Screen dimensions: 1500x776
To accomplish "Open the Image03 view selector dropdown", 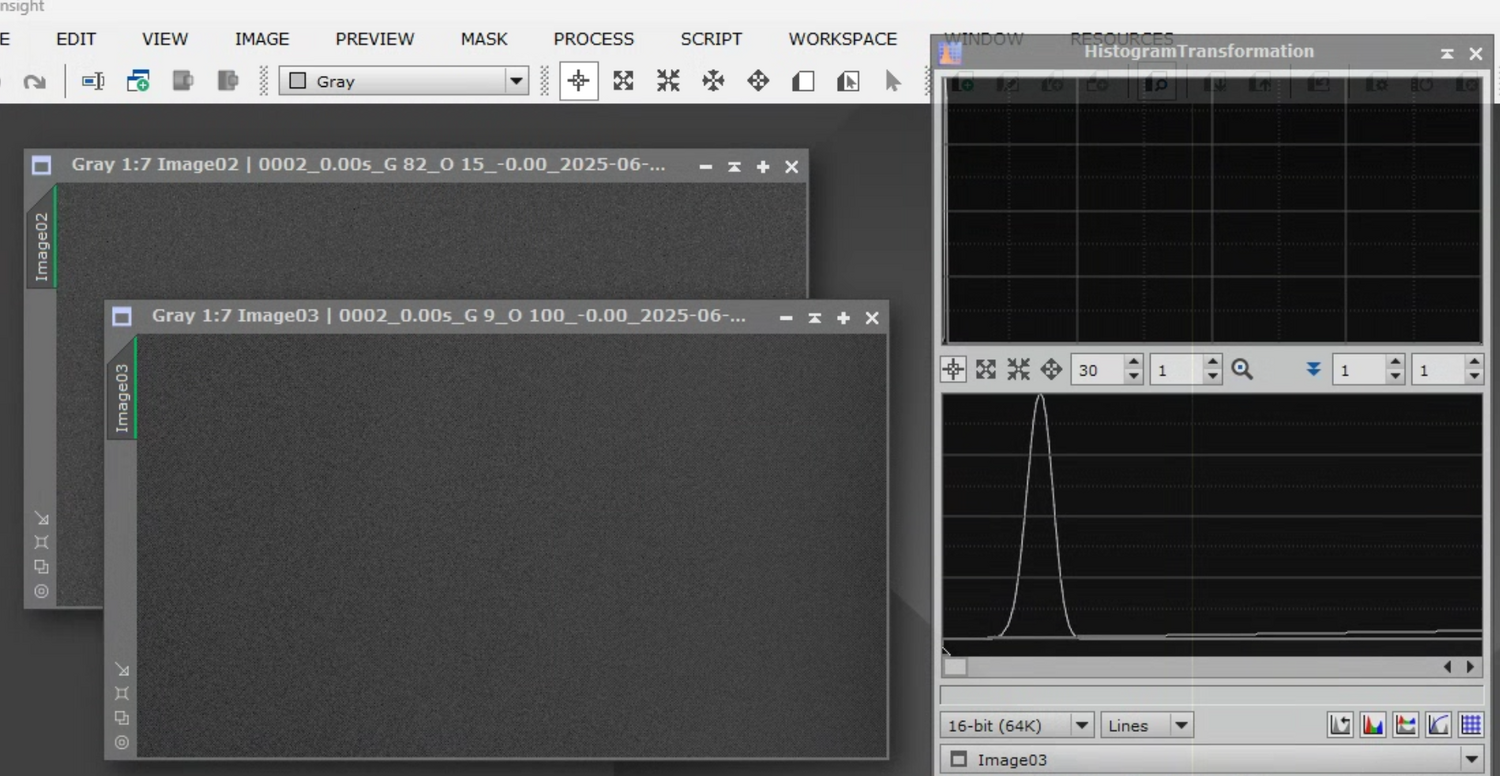I will tap(1212, 760).
